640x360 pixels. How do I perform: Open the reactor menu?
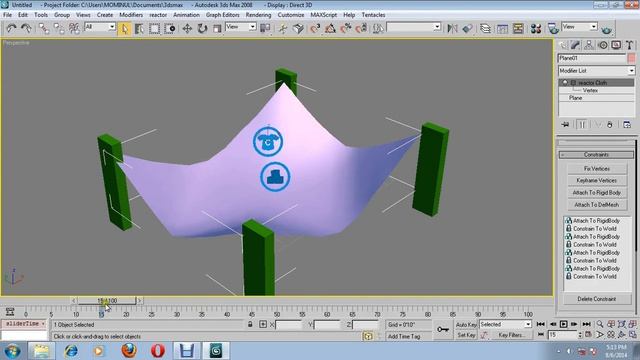[158, 15]
